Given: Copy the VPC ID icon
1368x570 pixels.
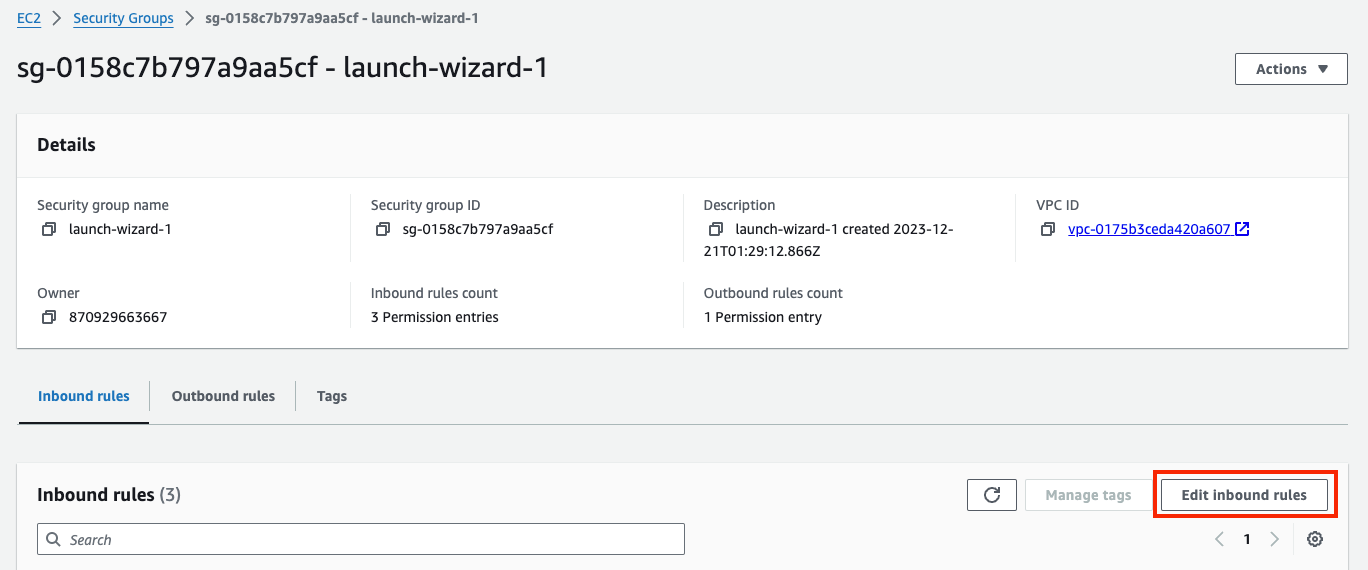Looking at the screenshot, I should click(x=1048, y=229).
